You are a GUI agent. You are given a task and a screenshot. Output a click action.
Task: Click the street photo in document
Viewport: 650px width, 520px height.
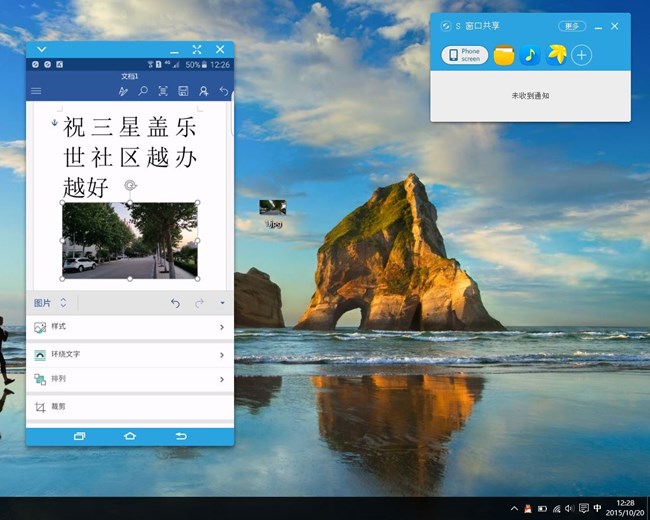pyautogui.click(x=129, y=240)
